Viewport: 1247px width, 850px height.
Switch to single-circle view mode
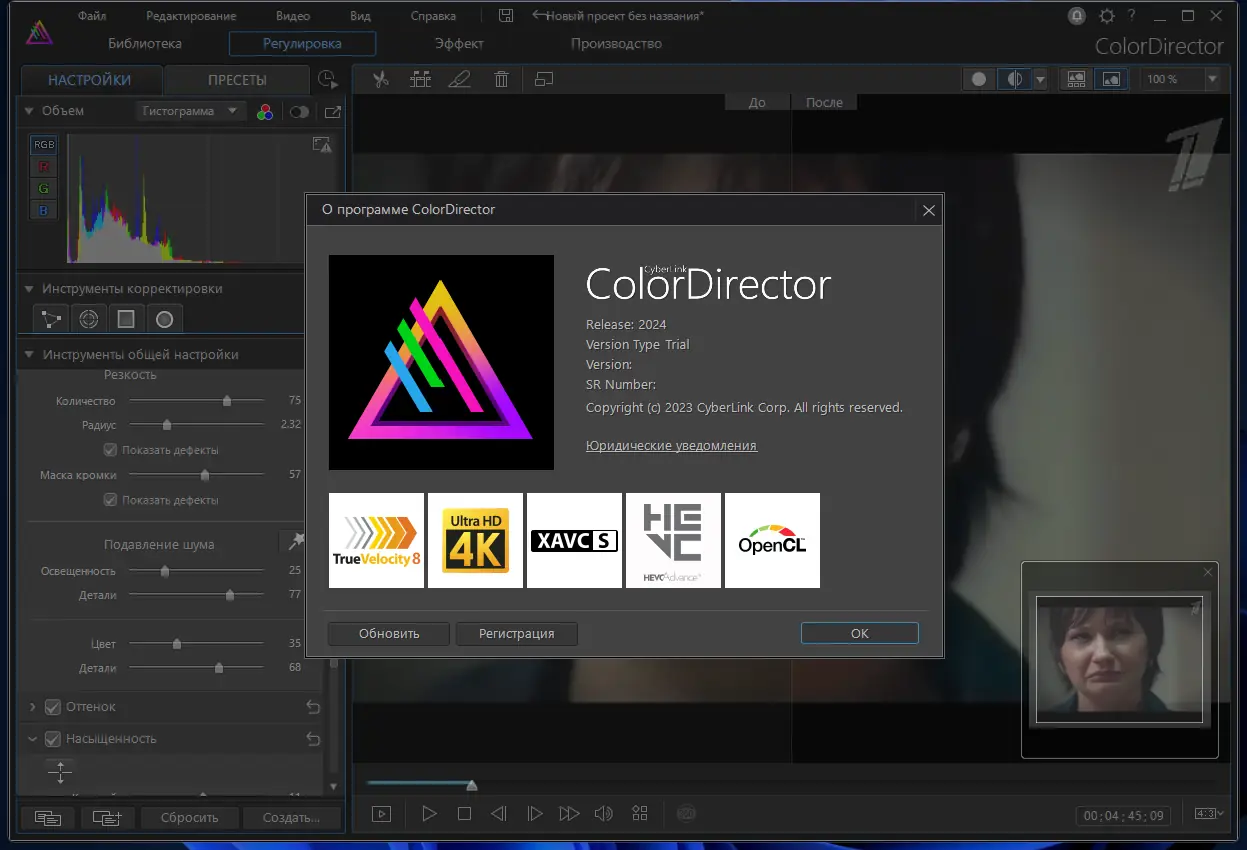point(979,79)
